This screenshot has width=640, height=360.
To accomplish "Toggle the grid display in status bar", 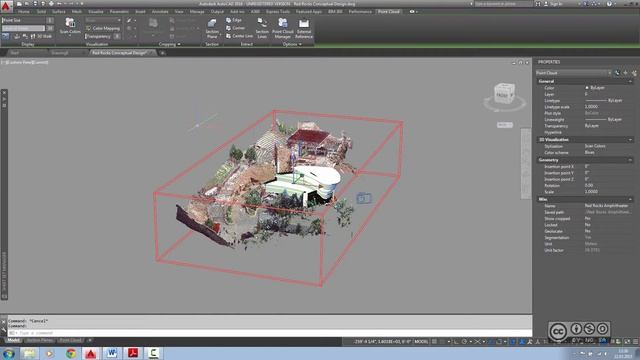I will [x=434, y=342].
